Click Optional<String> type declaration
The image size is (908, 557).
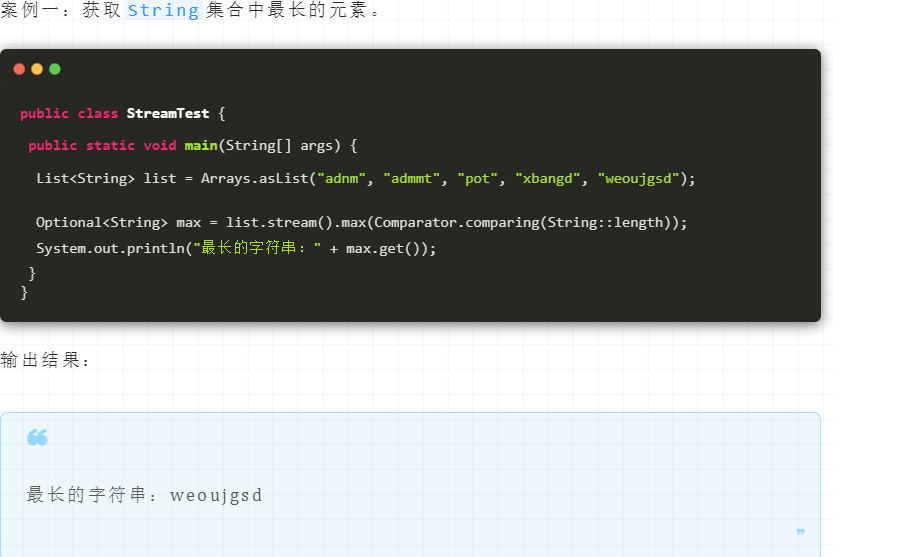click(x=102, y=222)
